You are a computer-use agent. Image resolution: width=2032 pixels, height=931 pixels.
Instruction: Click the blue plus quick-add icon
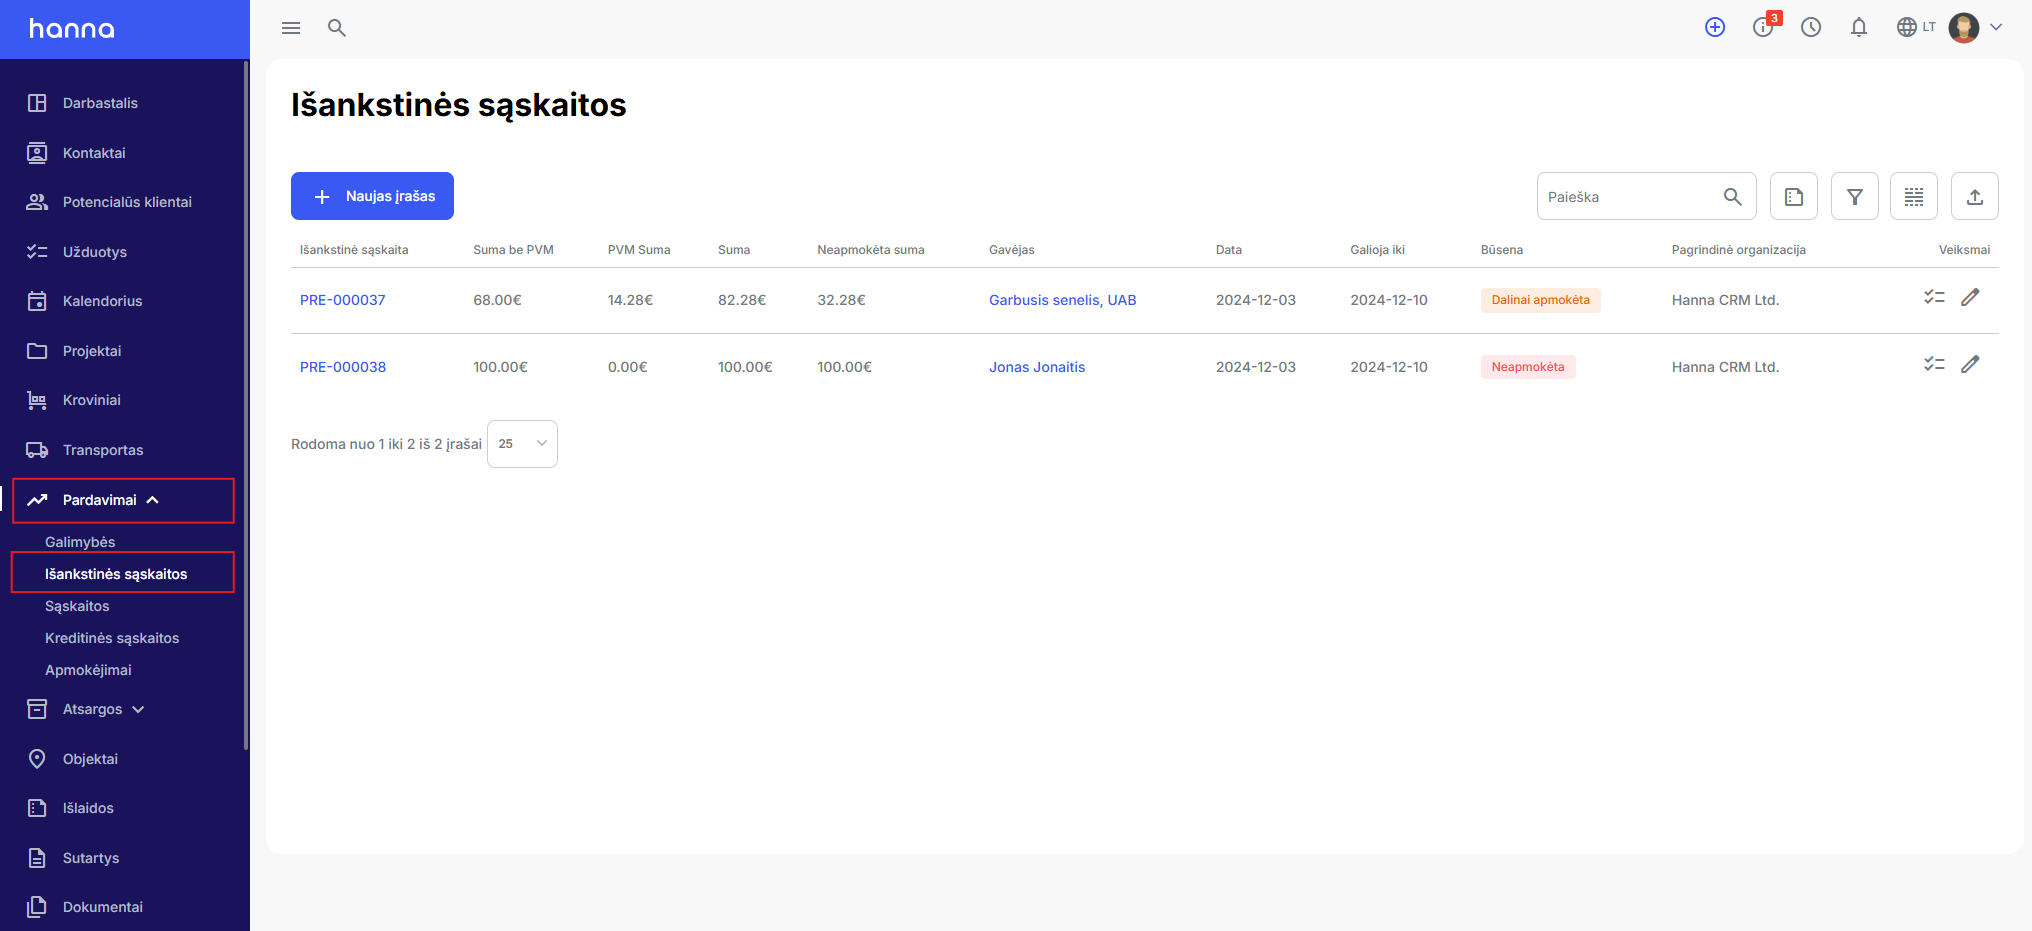[x=1715, y=27]
